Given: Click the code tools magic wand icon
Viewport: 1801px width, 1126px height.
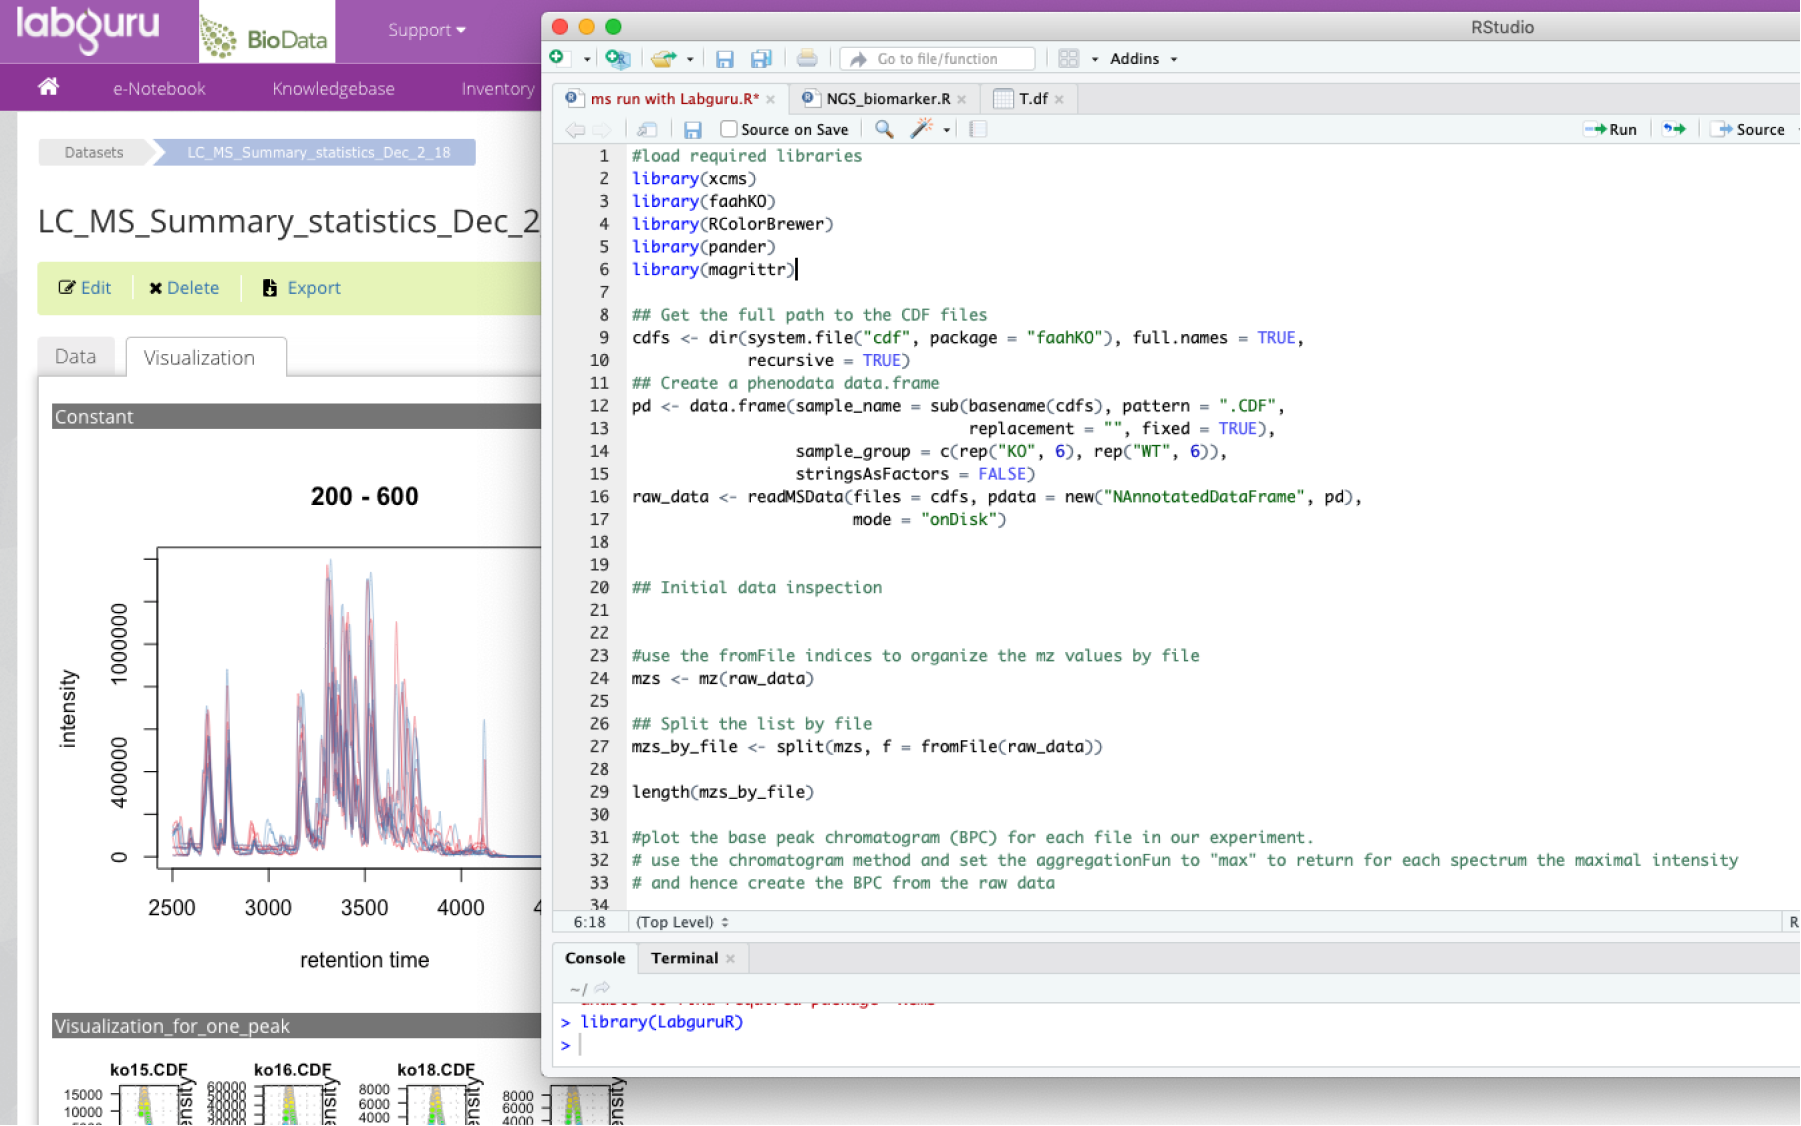Looking at the screenshot, I should point(921,129).
